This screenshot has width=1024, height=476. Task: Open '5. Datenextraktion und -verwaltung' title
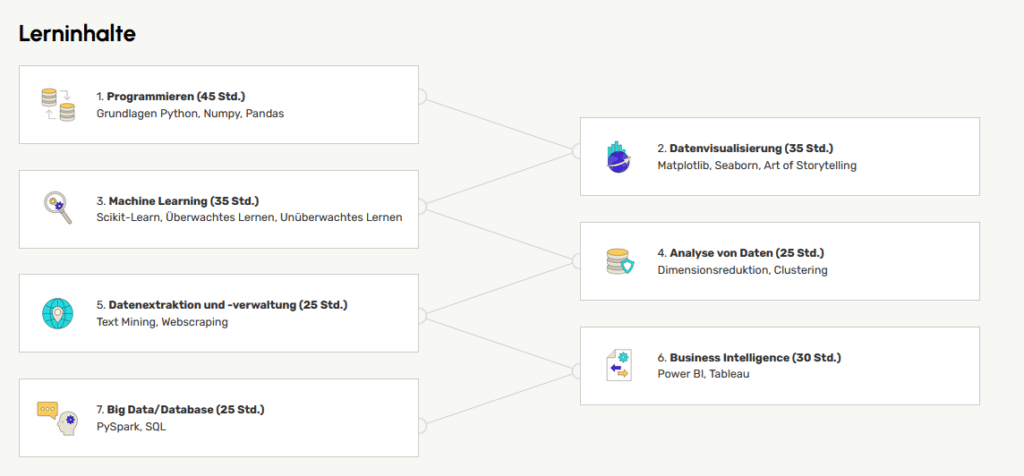(221, 305)
